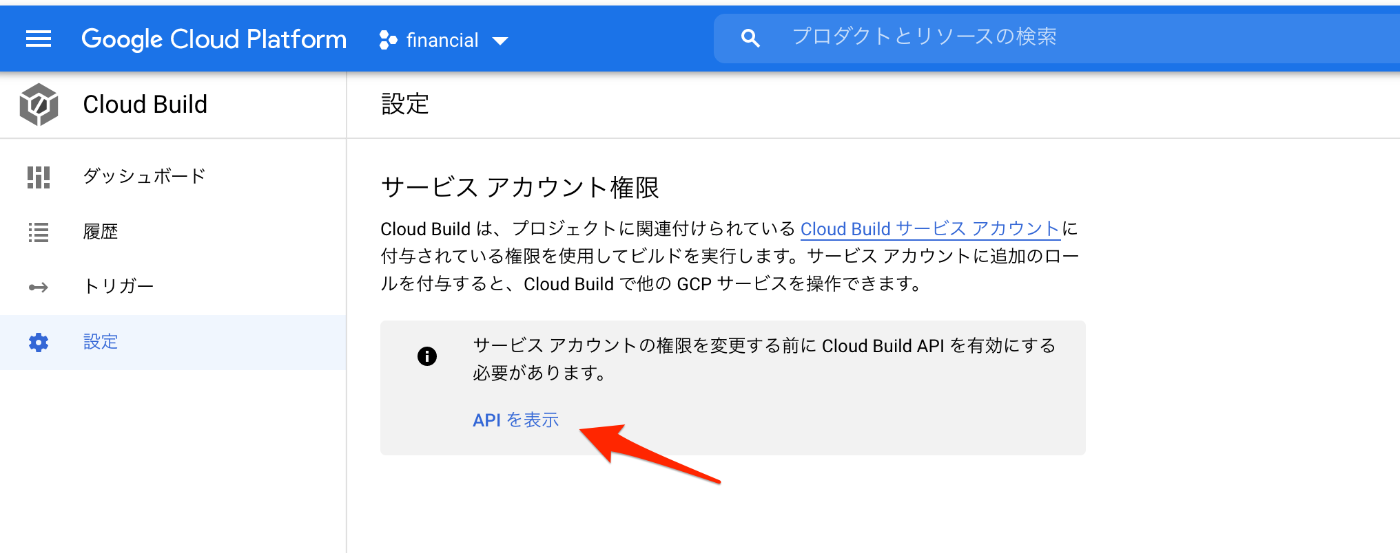
Task: Click the notice text about enabling Cloud Build API
Action: tap(764, 360)
